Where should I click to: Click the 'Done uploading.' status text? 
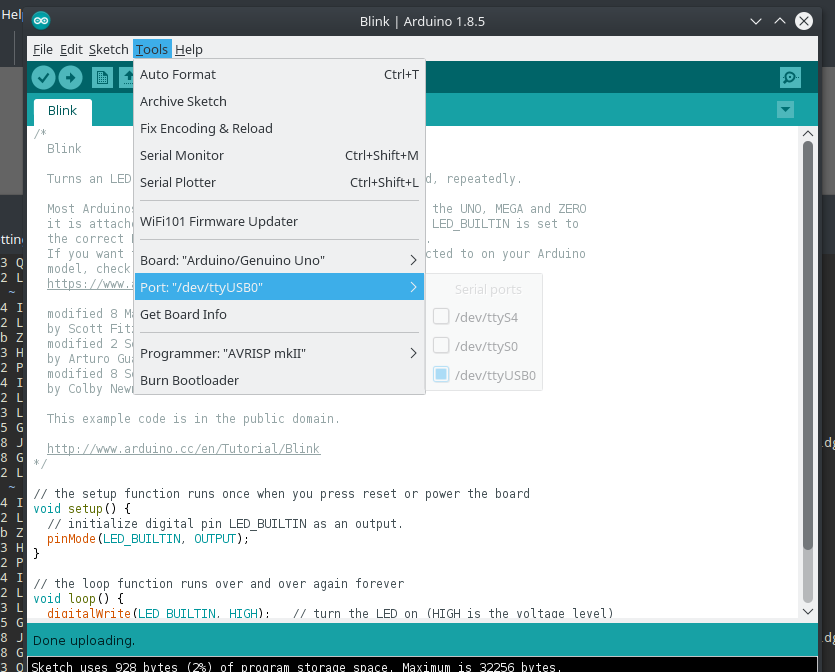point(84,640)
